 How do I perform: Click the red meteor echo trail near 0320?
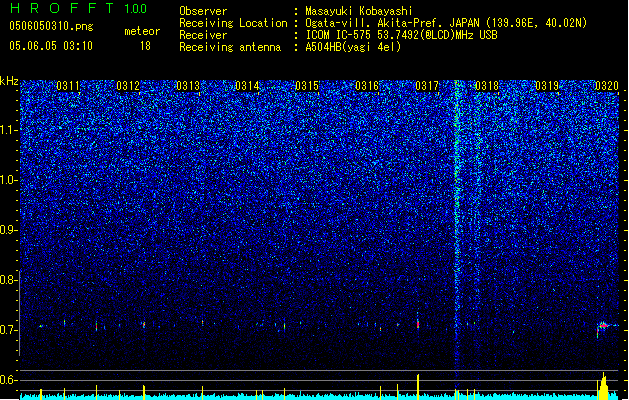coord(605,326)
